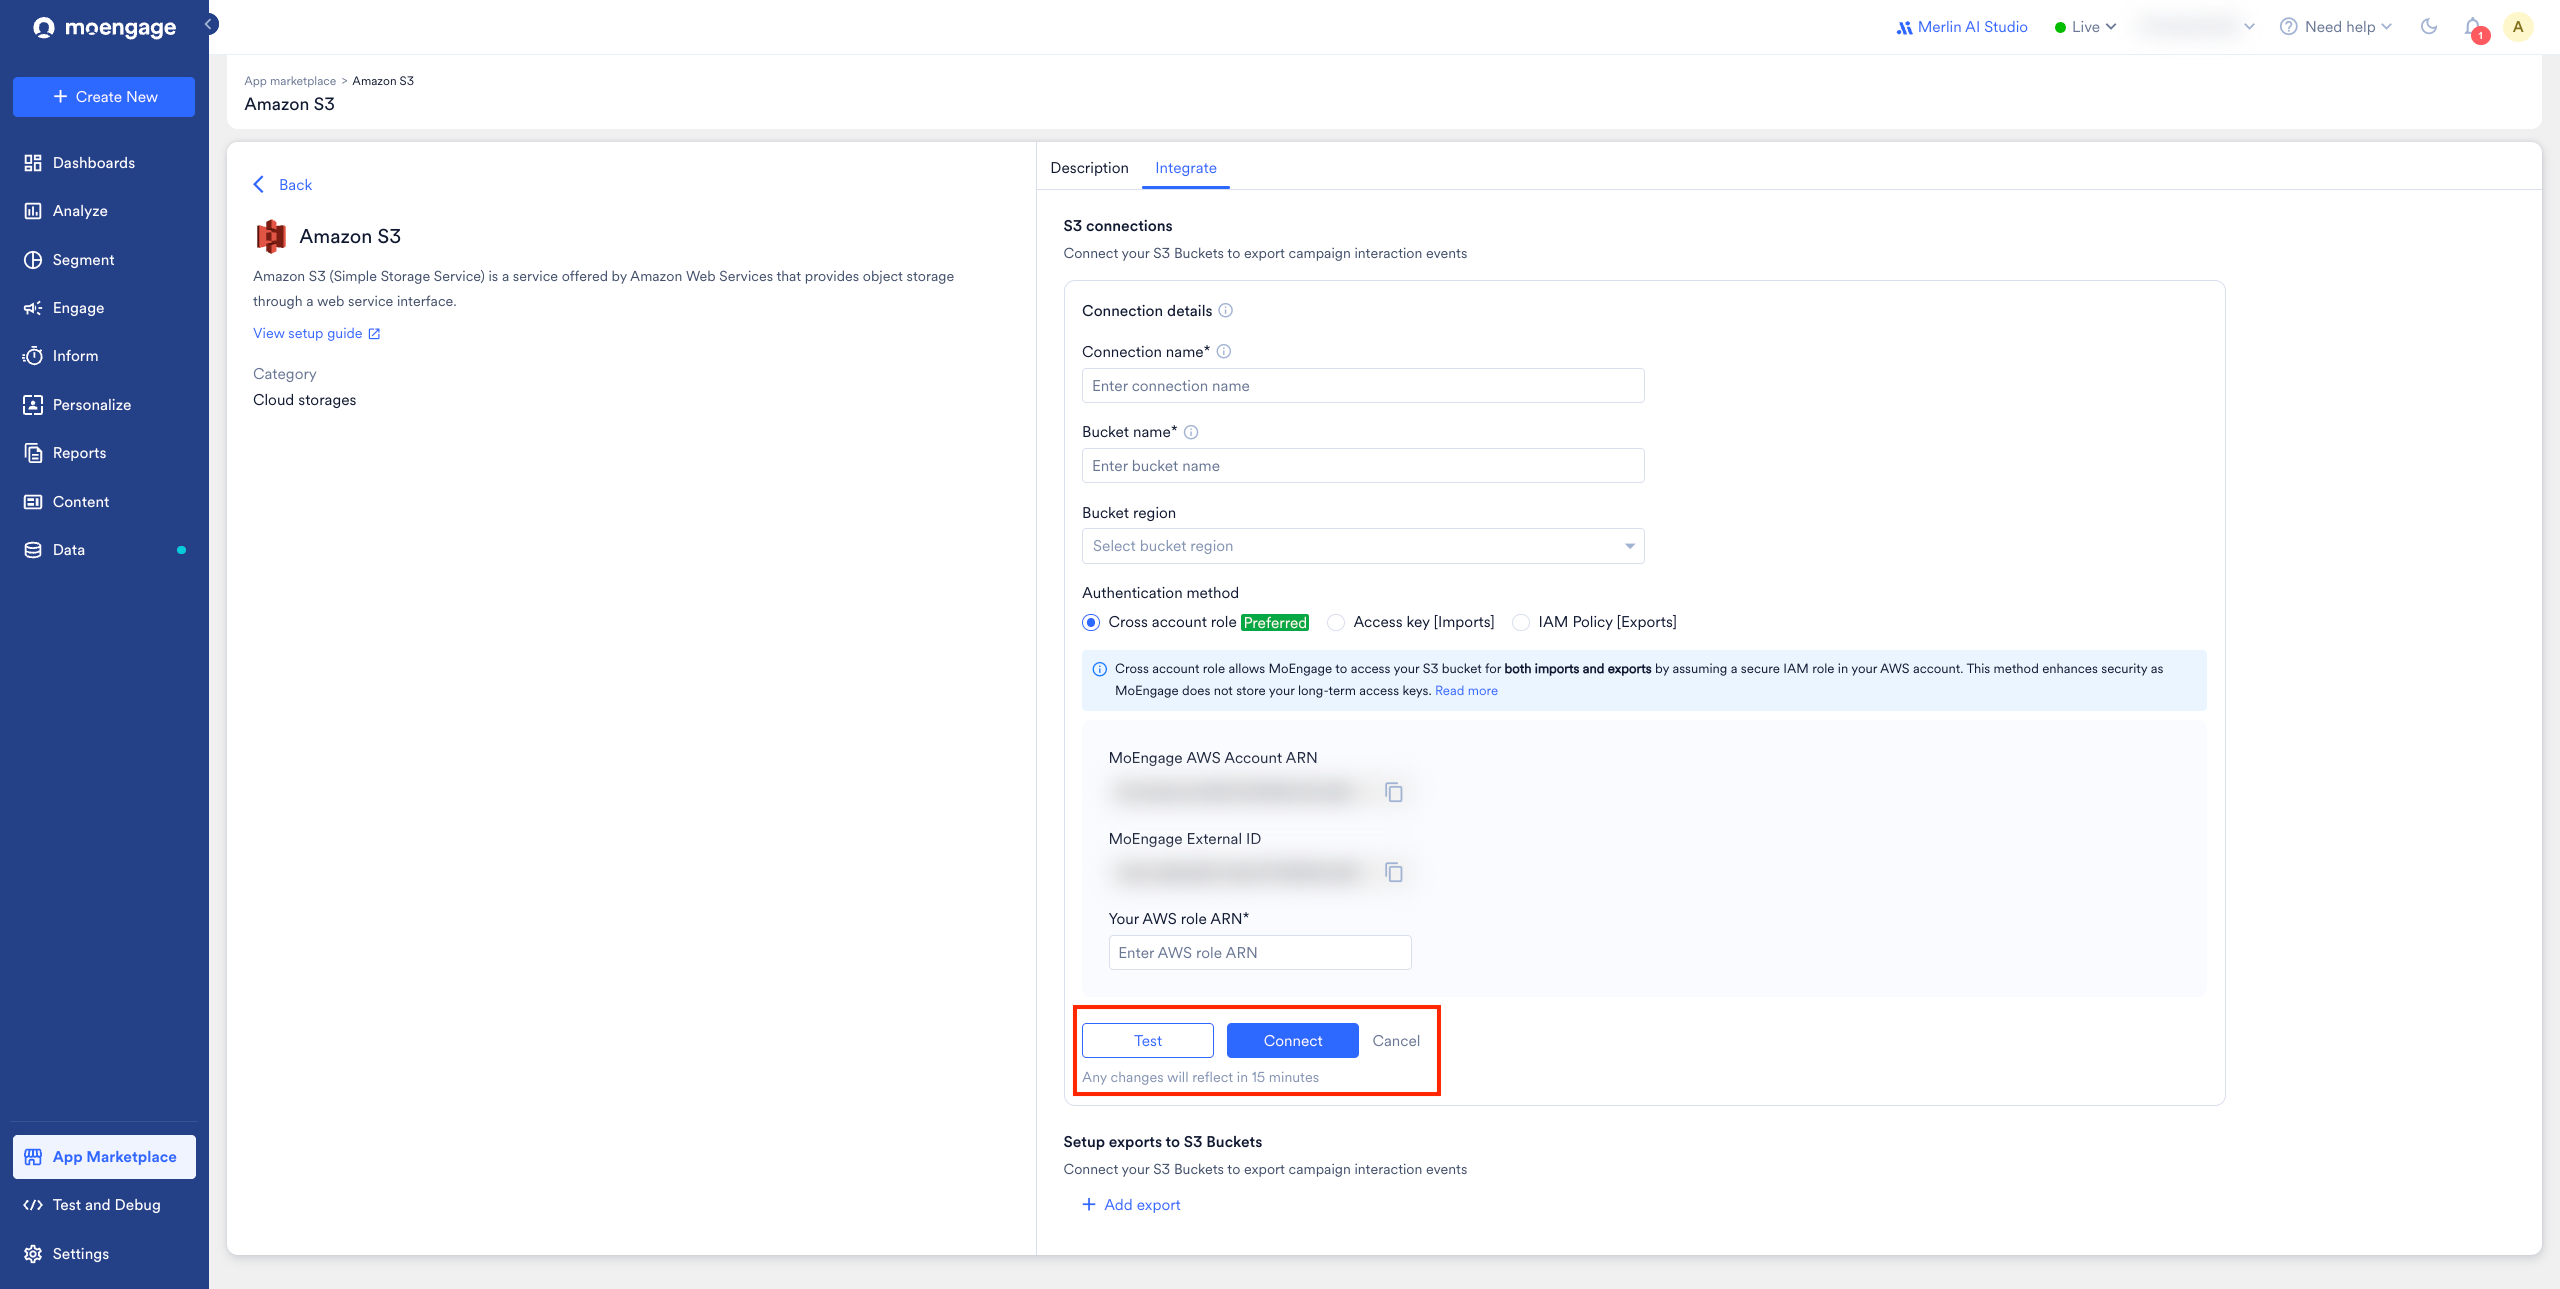Click the Segment pie icon

(33, 260)
